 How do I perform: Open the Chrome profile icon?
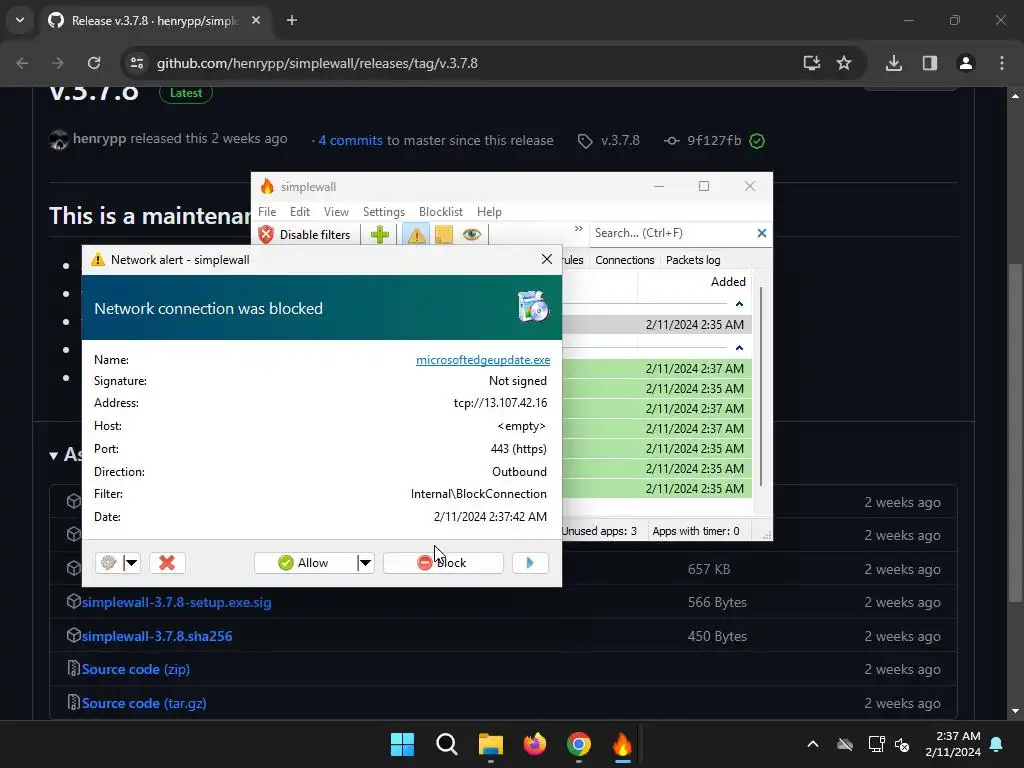point(966,63)
